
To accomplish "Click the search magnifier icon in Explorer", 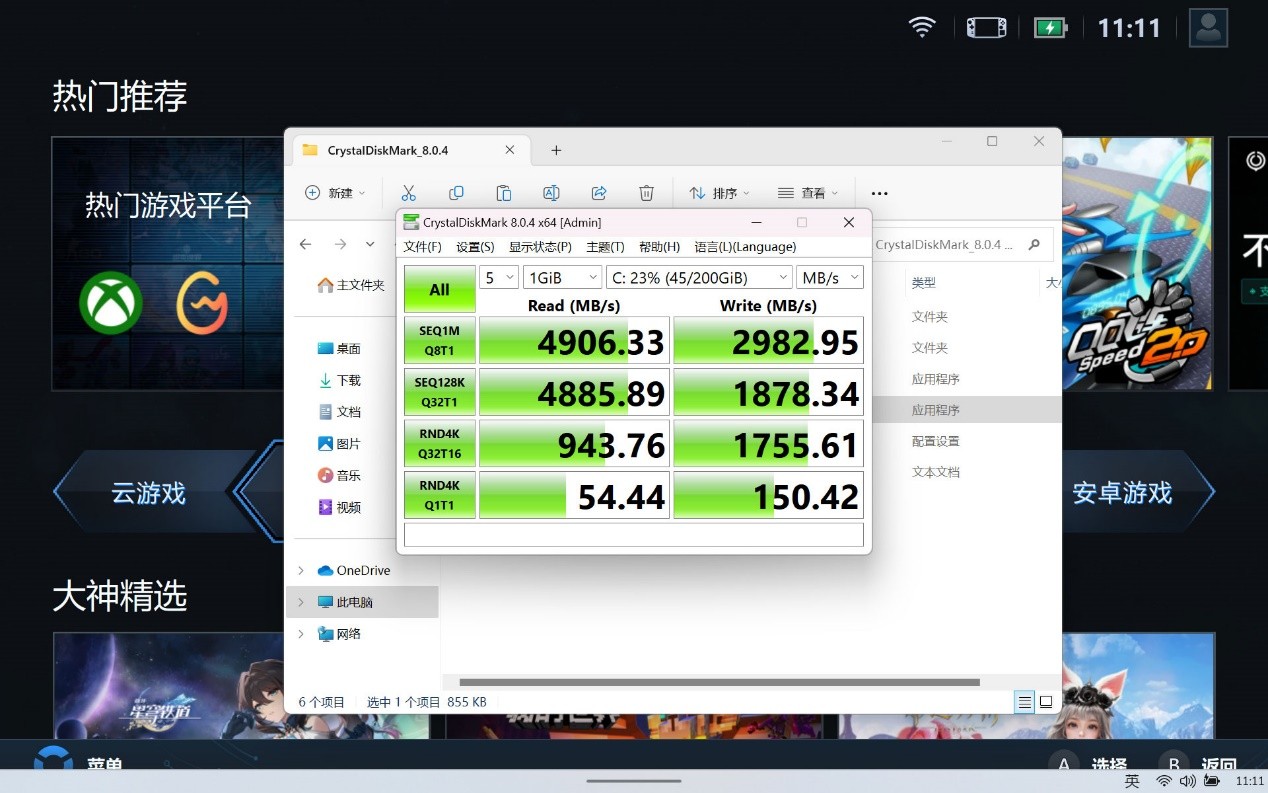I will 1034,244.
